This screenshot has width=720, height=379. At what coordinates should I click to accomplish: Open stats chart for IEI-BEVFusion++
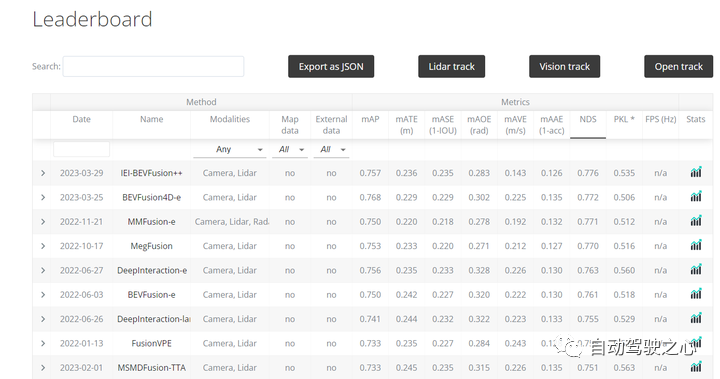[x=696, y=172]
